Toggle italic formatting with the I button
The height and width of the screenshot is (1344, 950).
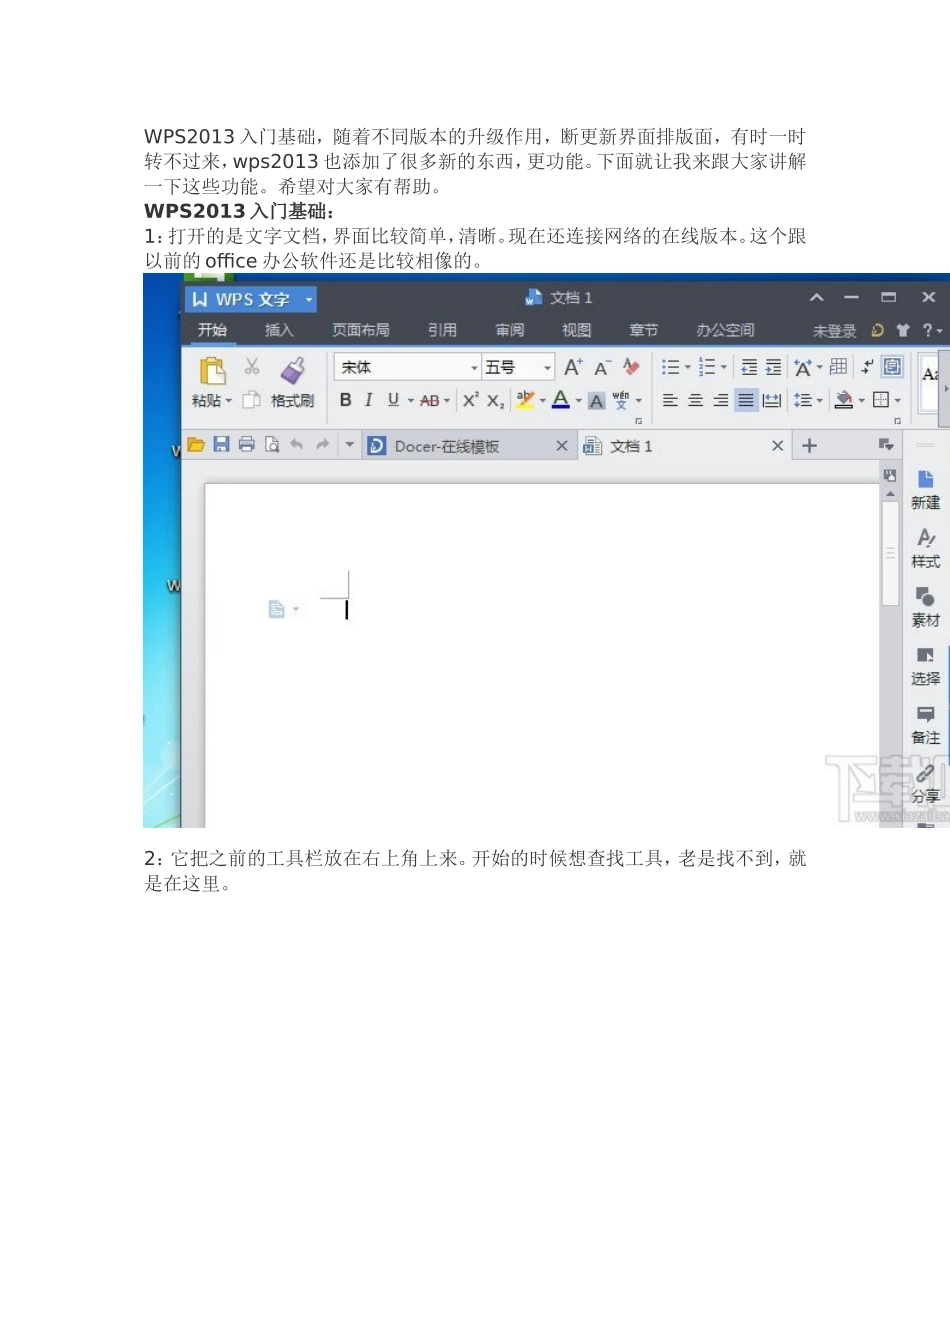(x=369, y=400)
